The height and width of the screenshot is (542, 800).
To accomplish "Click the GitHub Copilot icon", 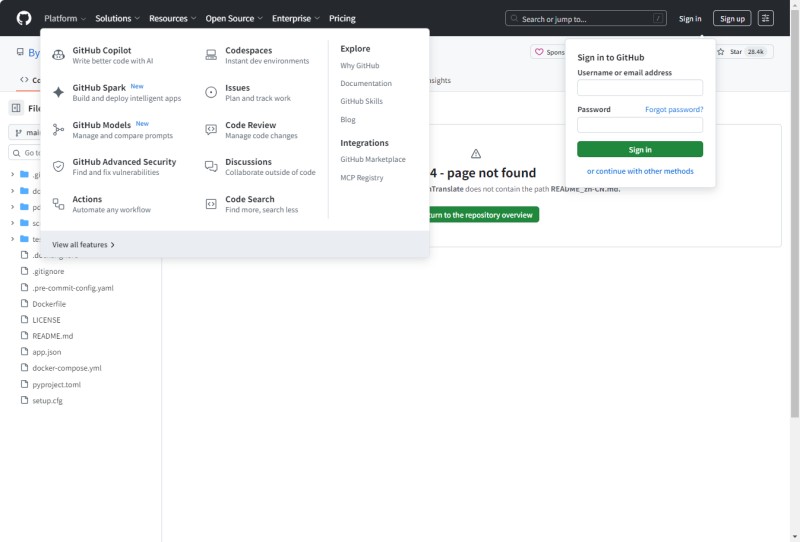I will pos(58,55).
